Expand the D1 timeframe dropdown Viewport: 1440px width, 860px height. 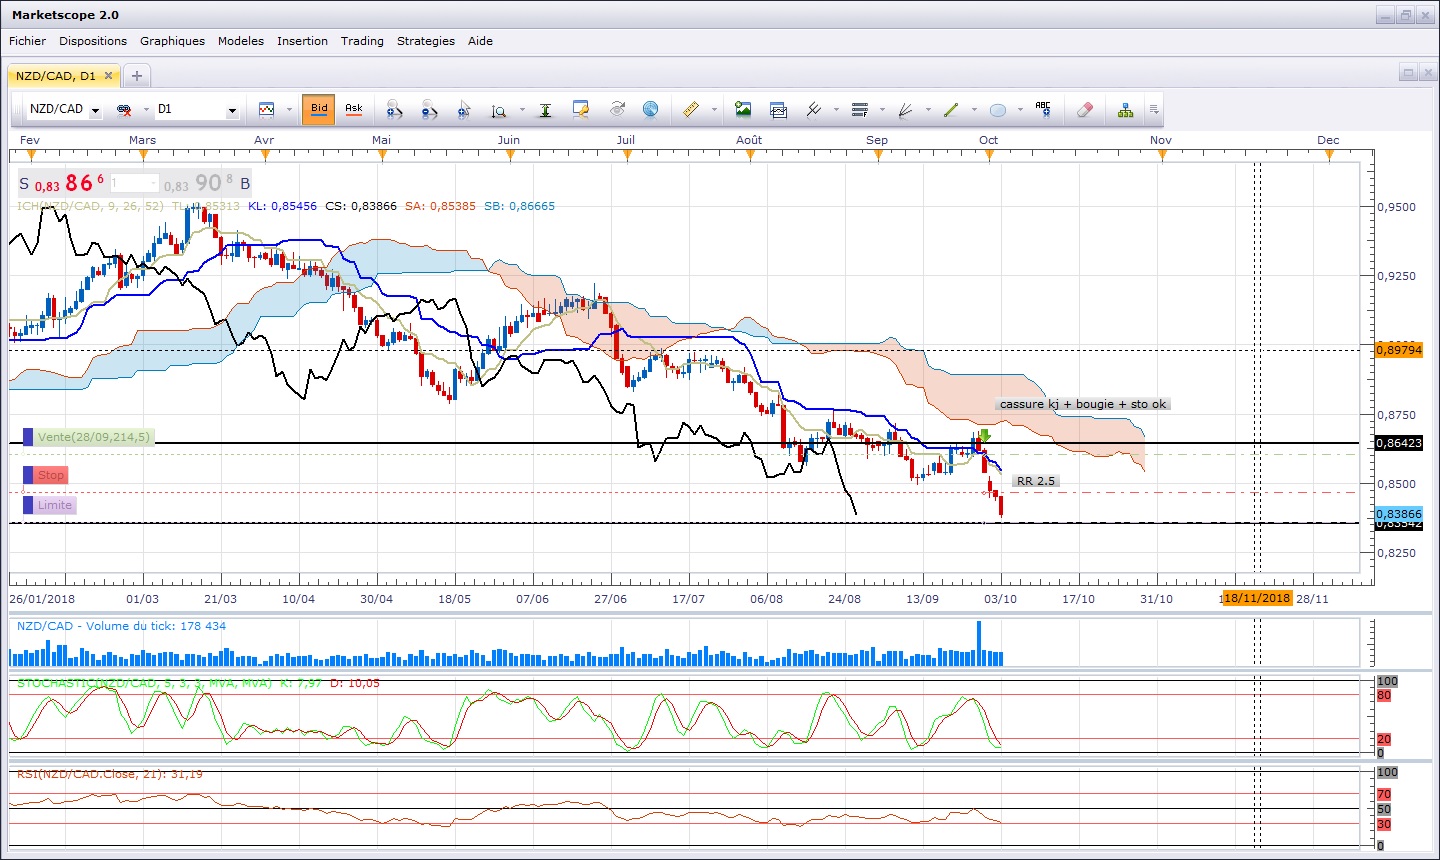(x=232, y=110)
